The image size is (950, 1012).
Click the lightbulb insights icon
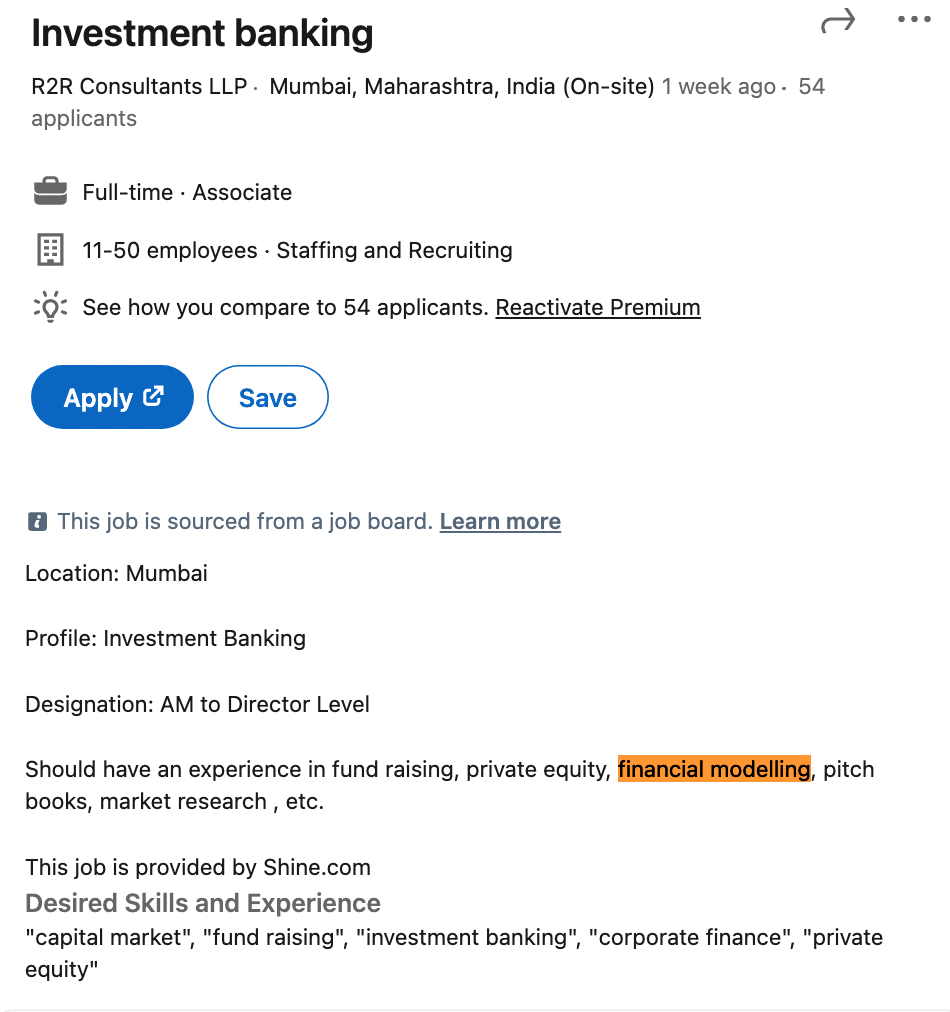pos(50,307)
